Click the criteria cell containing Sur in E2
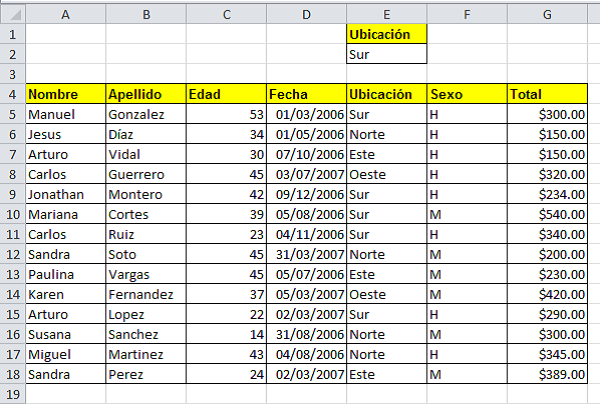 point(387,54)
